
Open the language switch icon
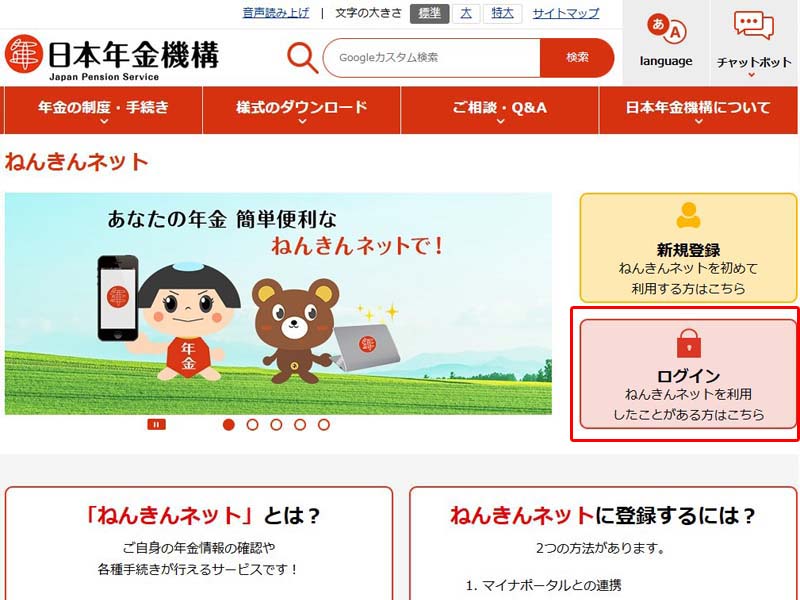[666, 29]
